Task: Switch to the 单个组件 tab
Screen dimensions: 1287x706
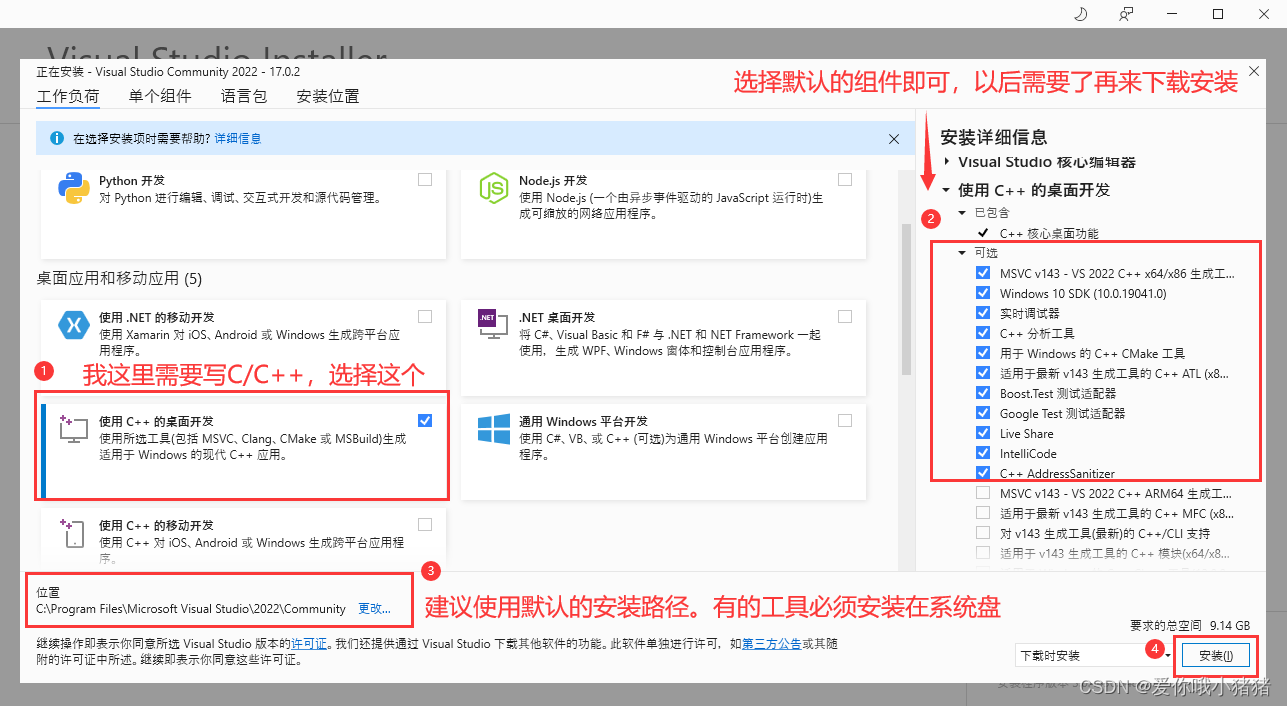Action: tap(160, 95)
